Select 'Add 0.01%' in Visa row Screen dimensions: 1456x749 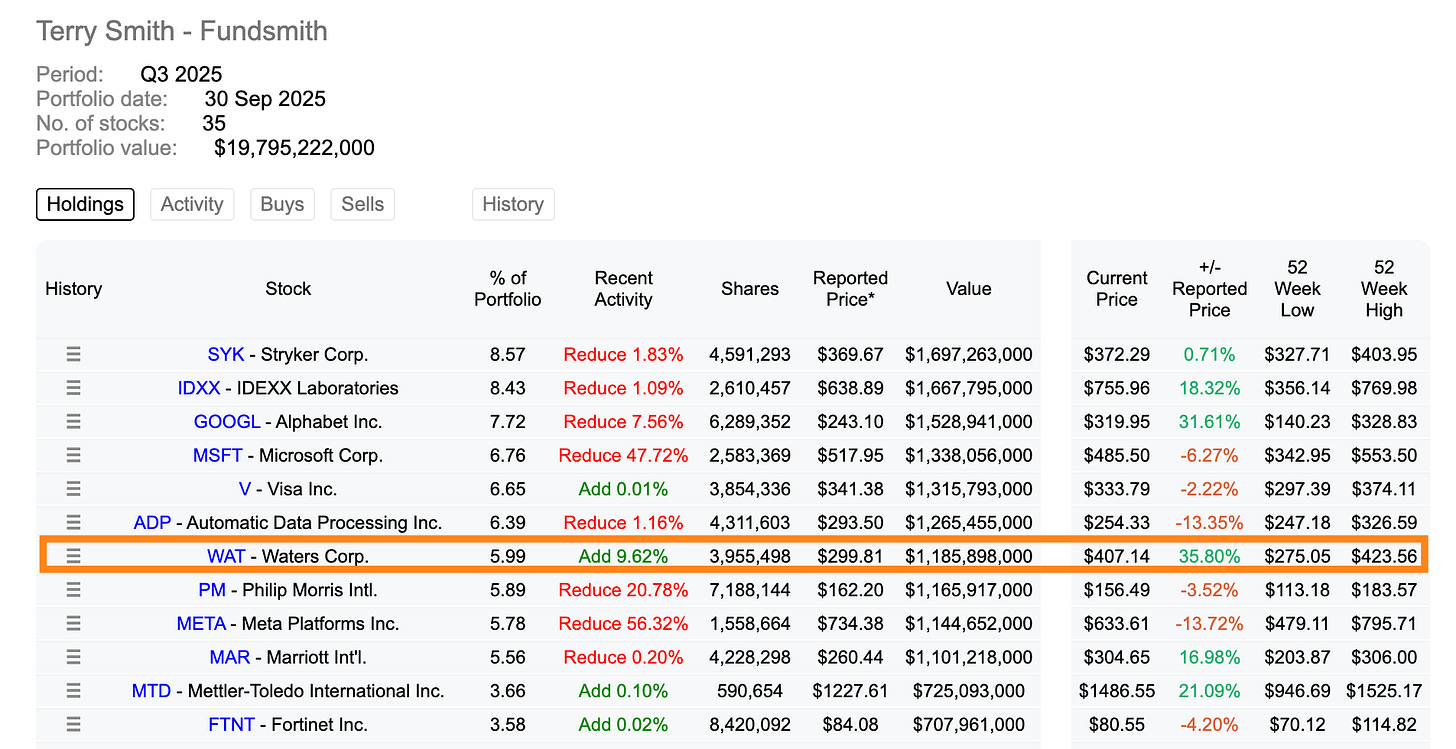623,489
